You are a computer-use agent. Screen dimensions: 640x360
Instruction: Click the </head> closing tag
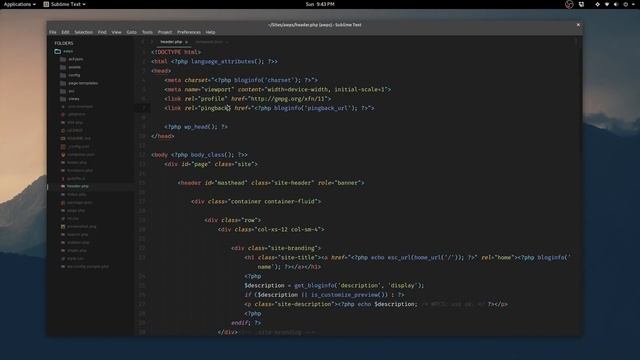coord(162,136)
